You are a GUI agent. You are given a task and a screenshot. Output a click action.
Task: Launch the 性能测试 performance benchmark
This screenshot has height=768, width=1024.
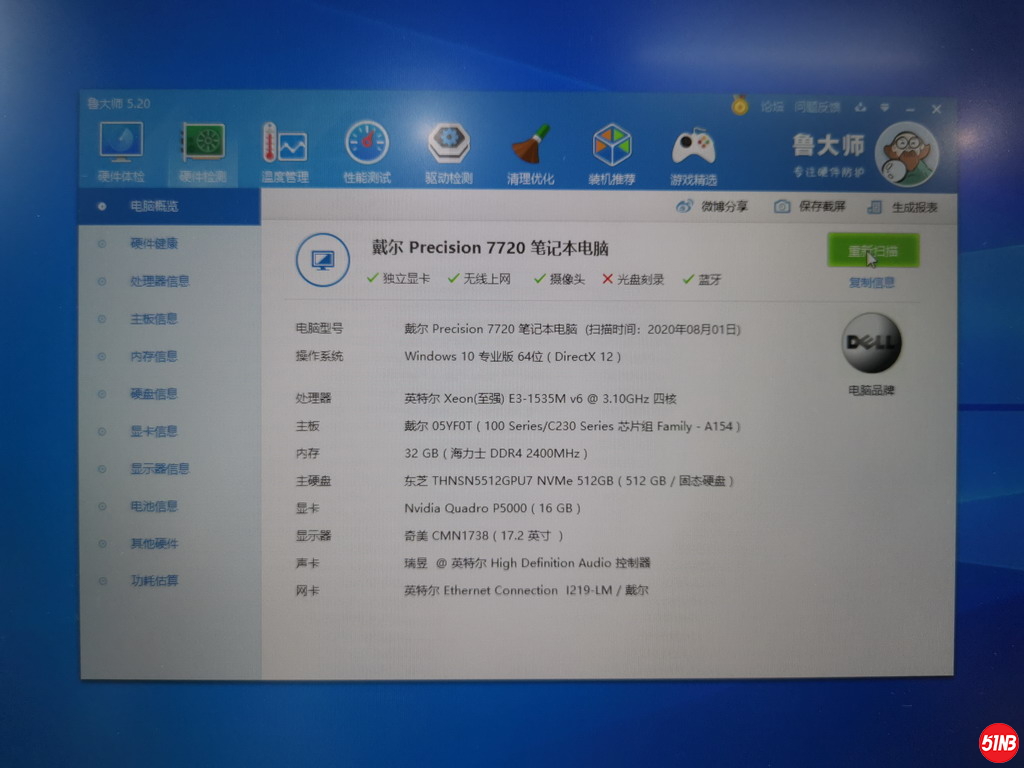[x=366, y=152]
